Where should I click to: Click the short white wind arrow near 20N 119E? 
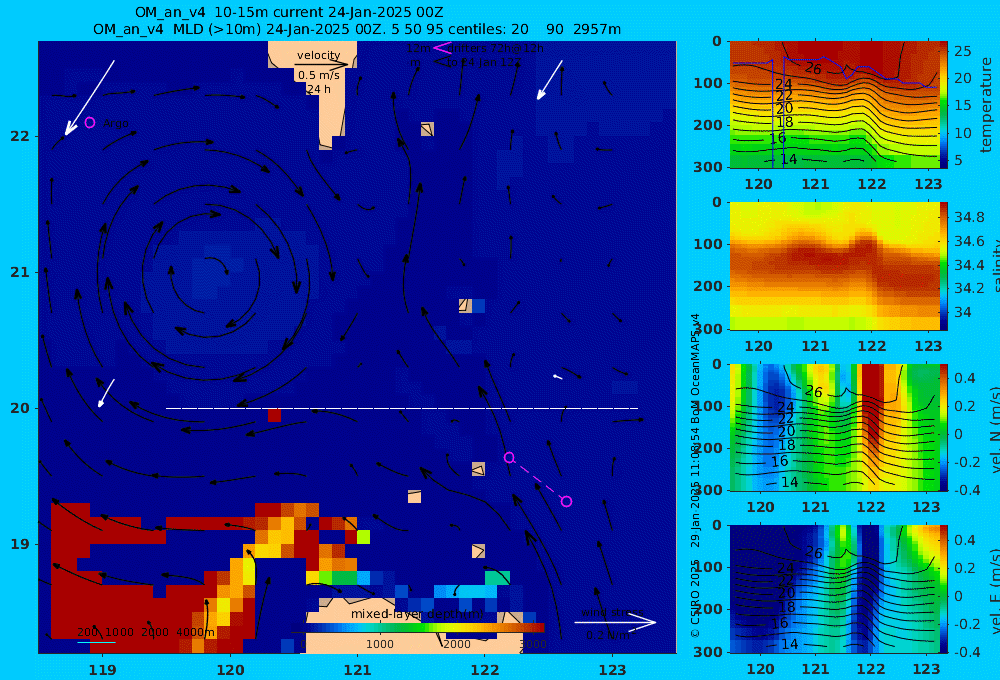106,393
